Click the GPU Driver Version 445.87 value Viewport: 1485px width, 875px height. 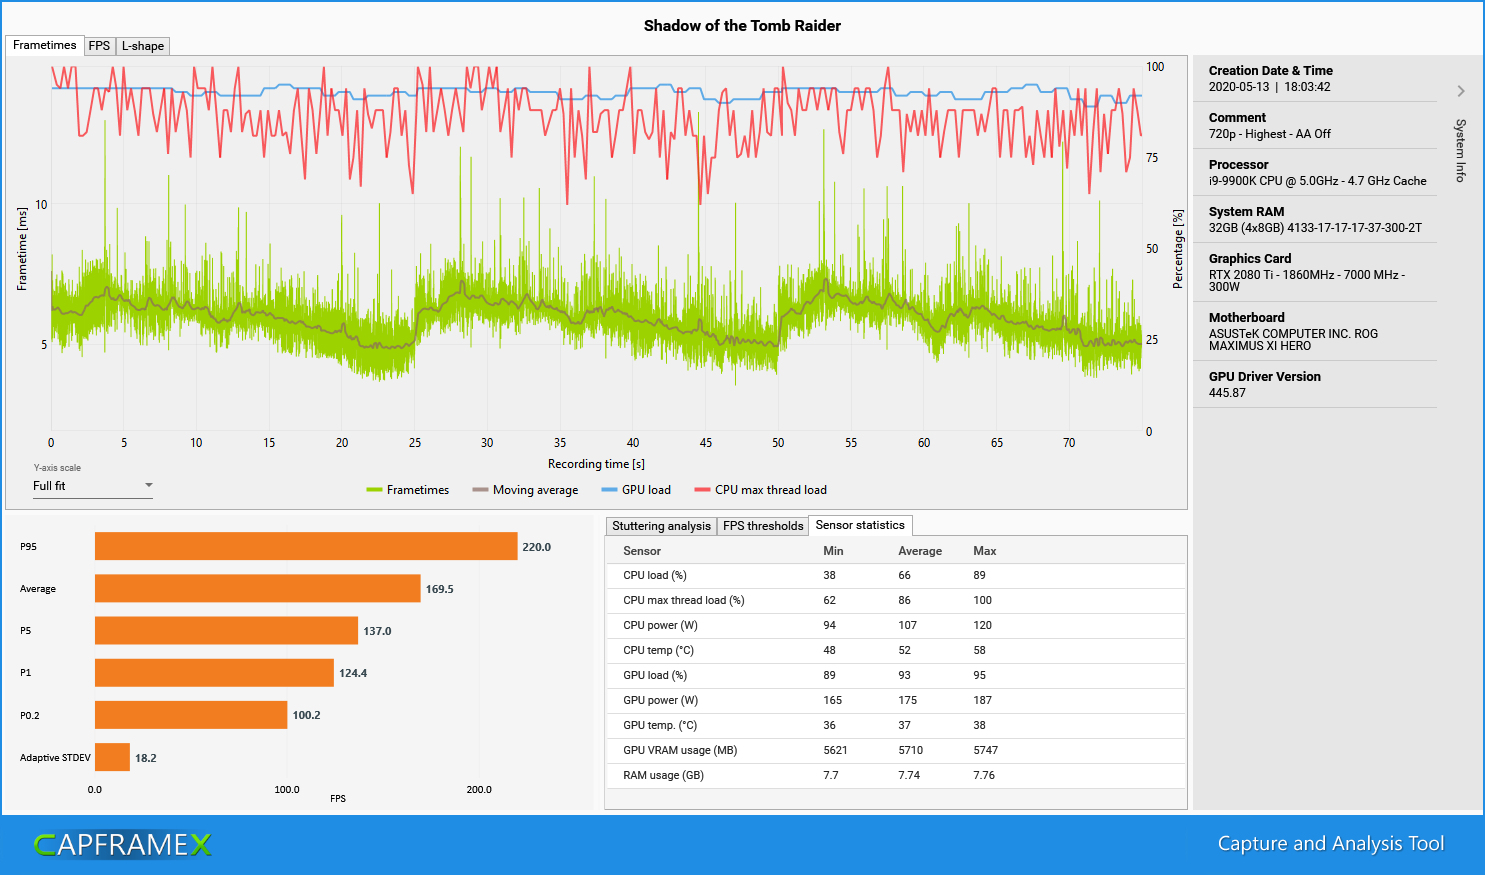point(1227,393)
